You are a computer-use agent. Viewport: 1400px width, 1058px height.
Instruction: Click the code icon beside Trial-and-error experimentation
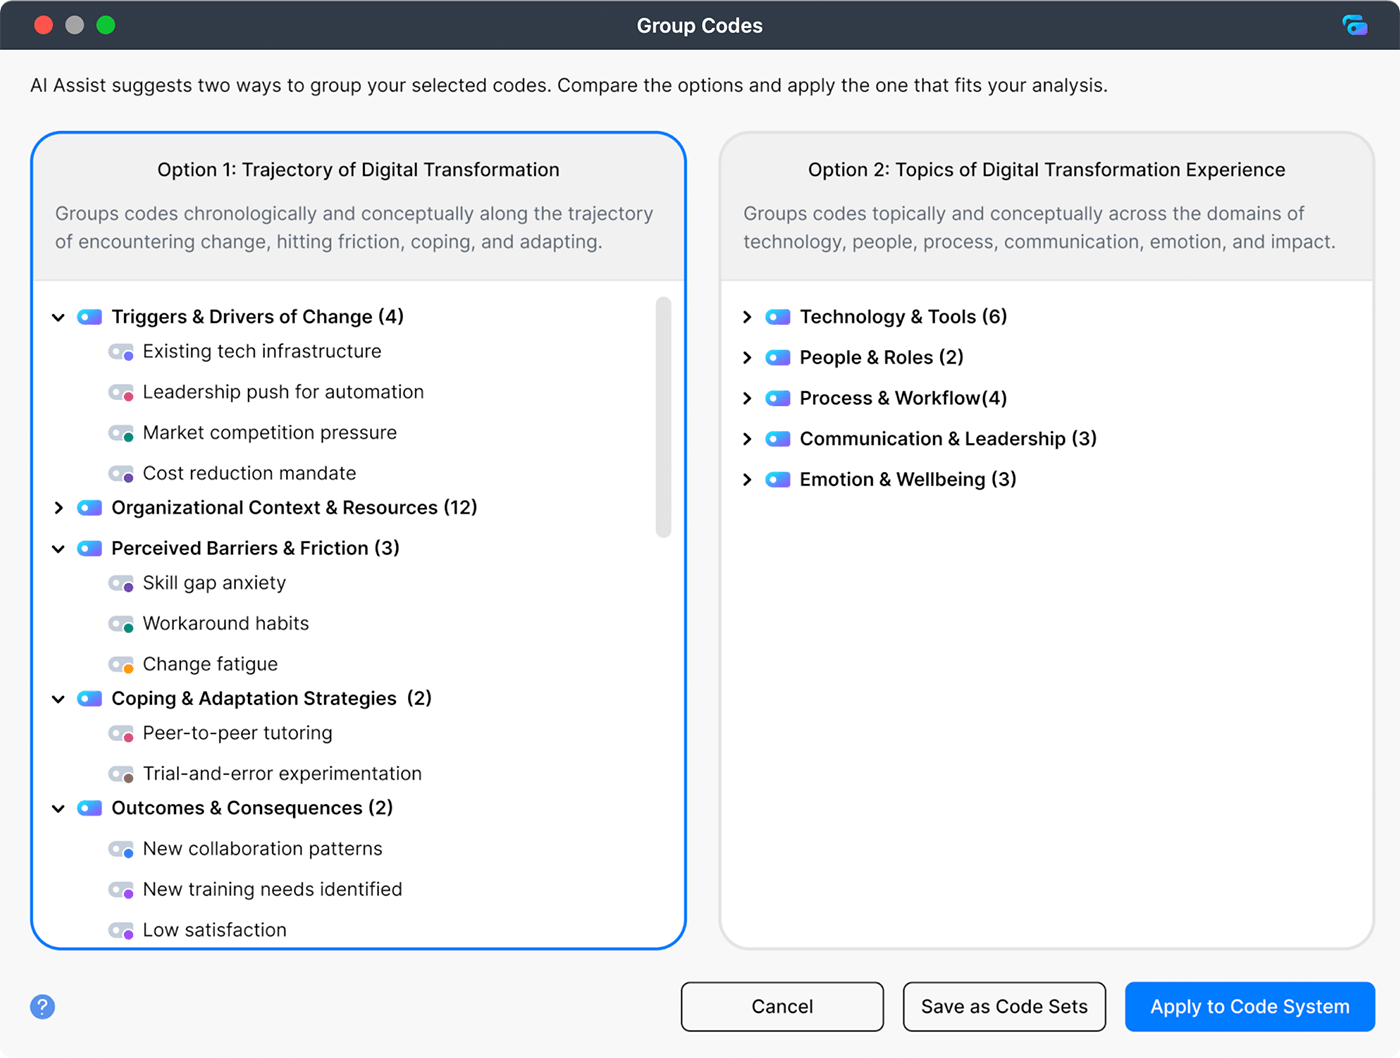pos(121,774)
